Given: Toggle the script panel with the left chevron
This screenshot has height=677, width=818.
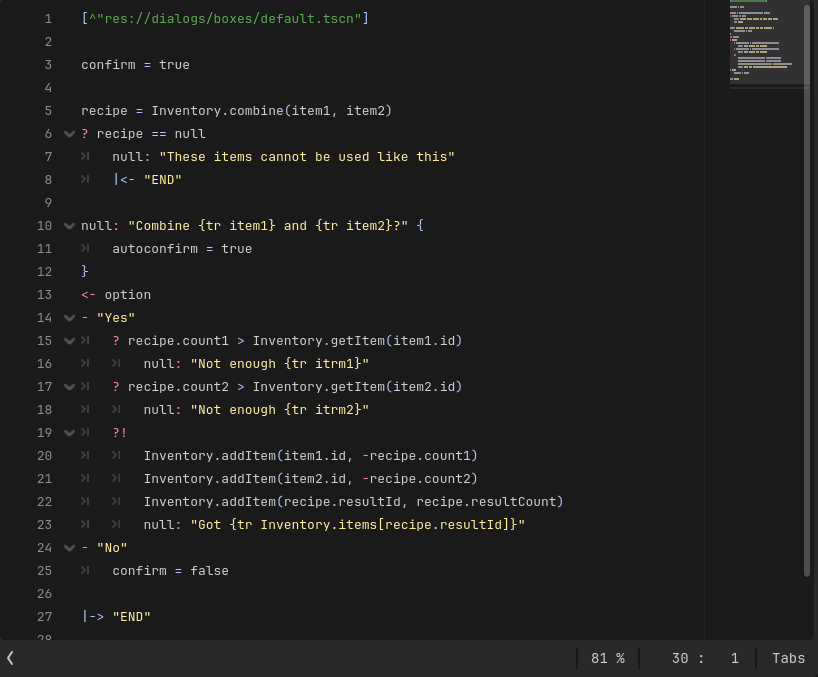Looking at the screenshot, I should click(x=10, y=658).
